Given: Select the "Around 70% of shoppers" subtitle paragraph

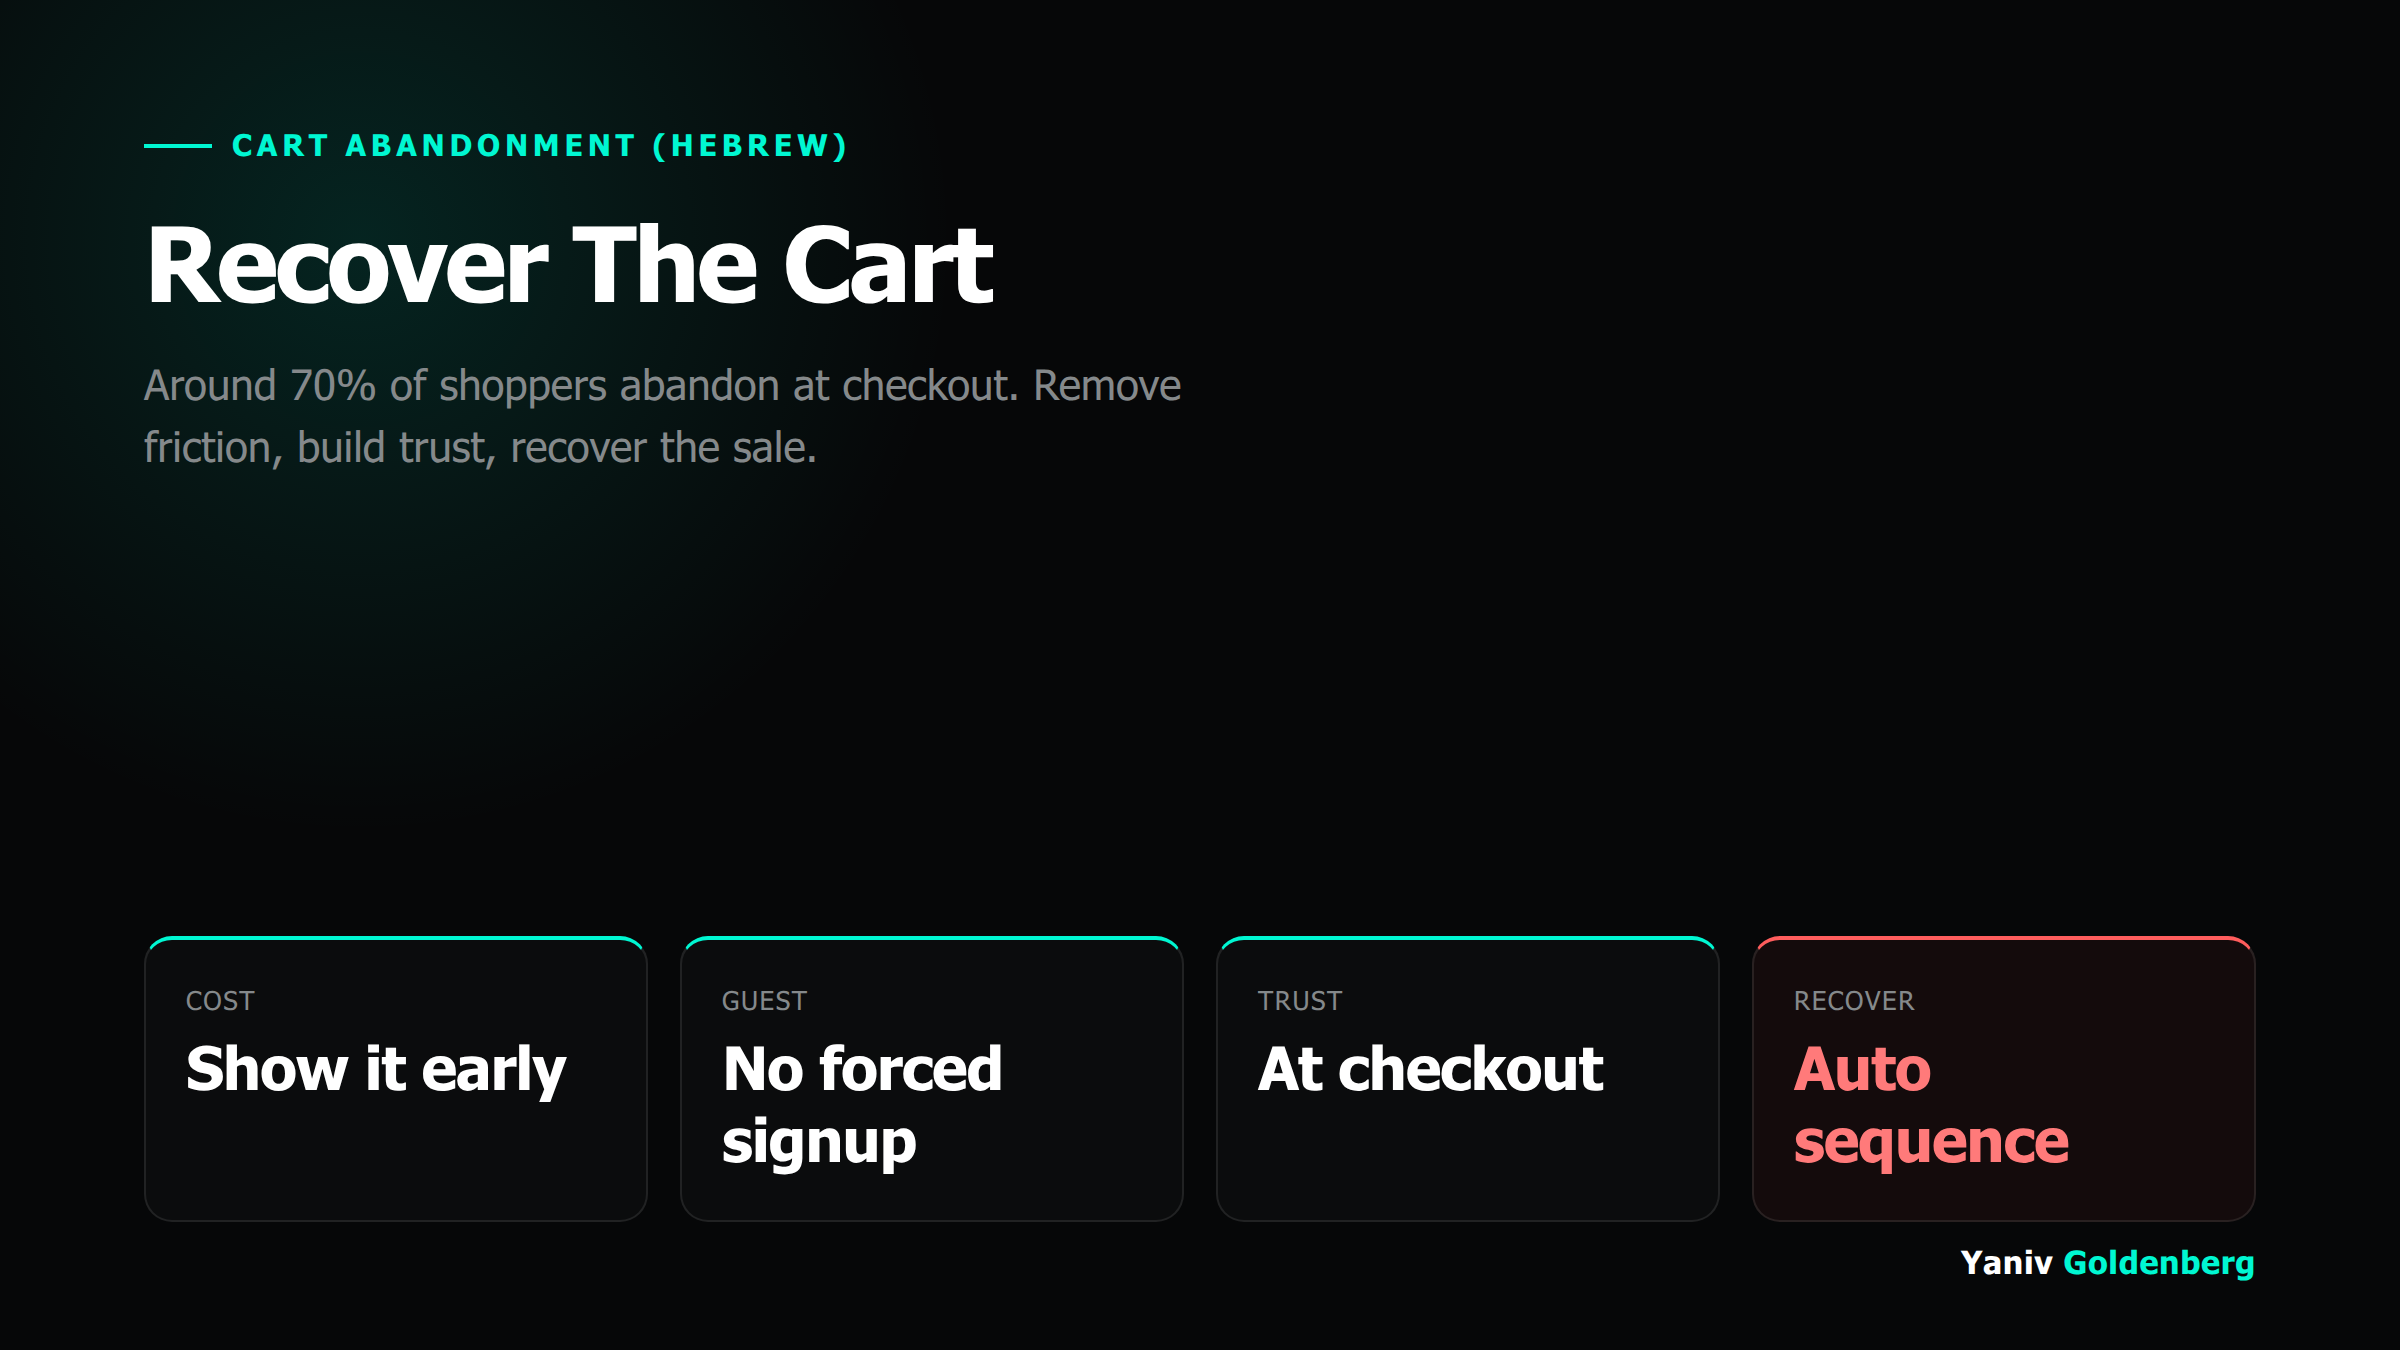Looking at the screenshot, I should 662,416.
